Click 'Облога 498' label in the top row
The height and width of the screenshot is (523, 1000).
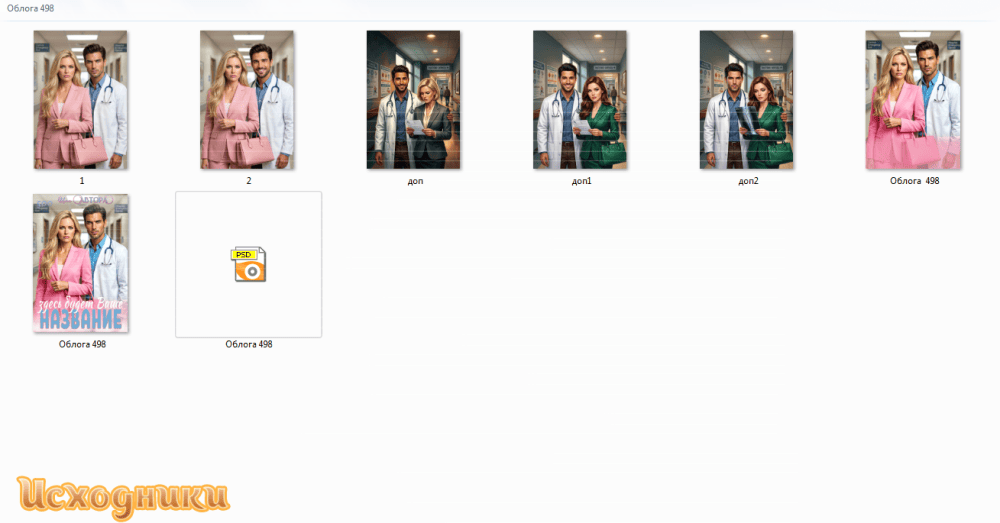pyautogui.click(x=915, y=181)
